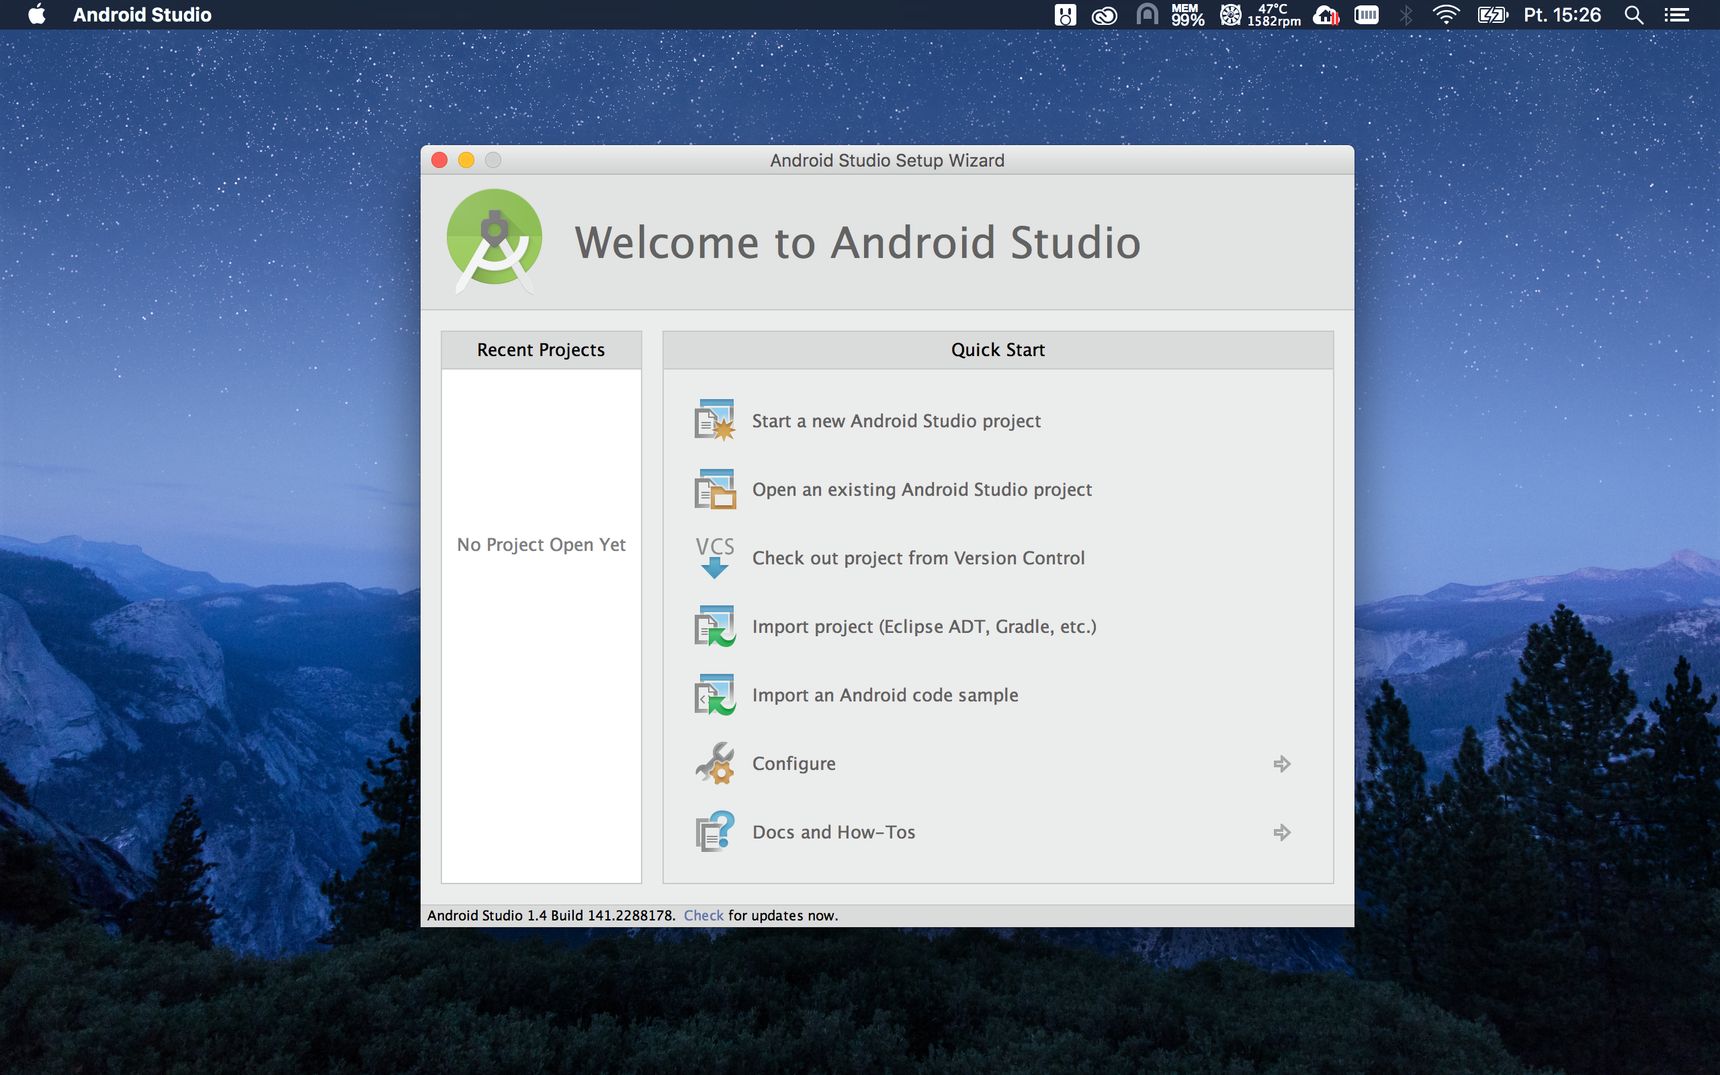Click the Android Studio Setup Wizard title bar
This screenshot has width=1720, height=1075.
[887, 160]
